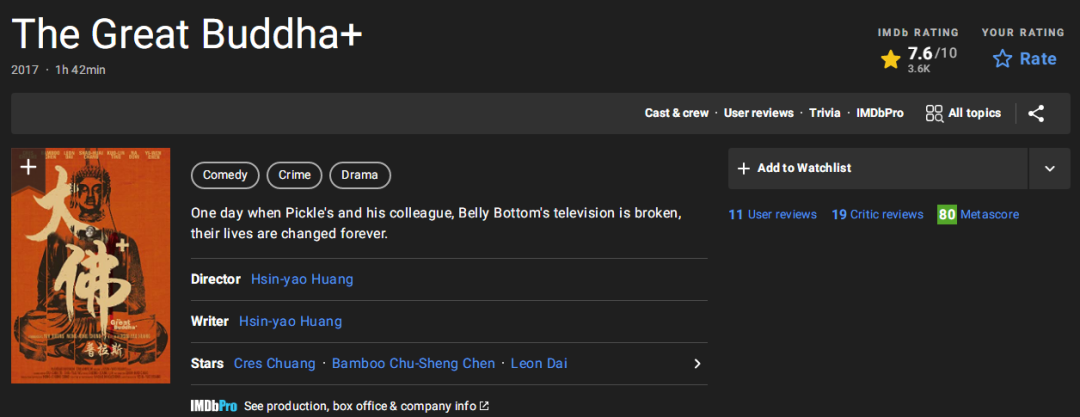
Task: Add the movie to Watchlist
Action: coord(877,168)
